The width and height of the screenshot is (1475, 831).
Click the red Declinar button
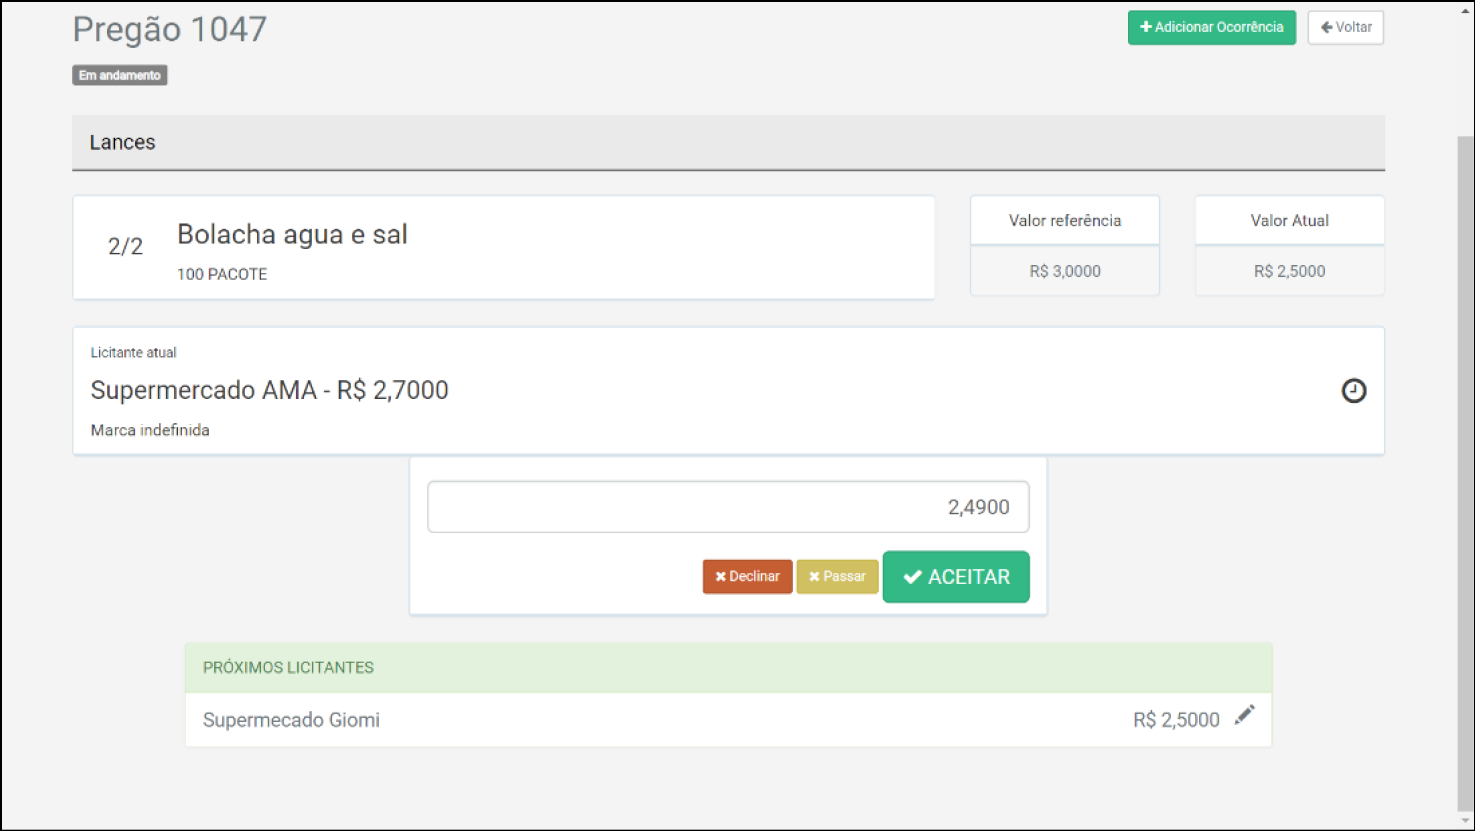[747, 577]
